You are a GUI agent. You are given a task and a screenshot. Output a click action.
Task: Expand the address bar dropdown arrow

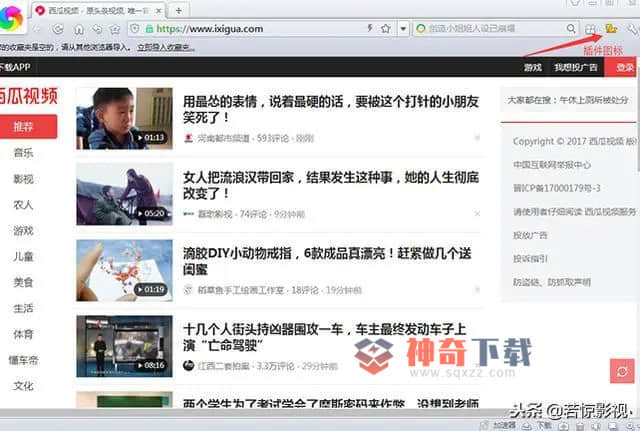pyautogui.click(x=403, y=29)
